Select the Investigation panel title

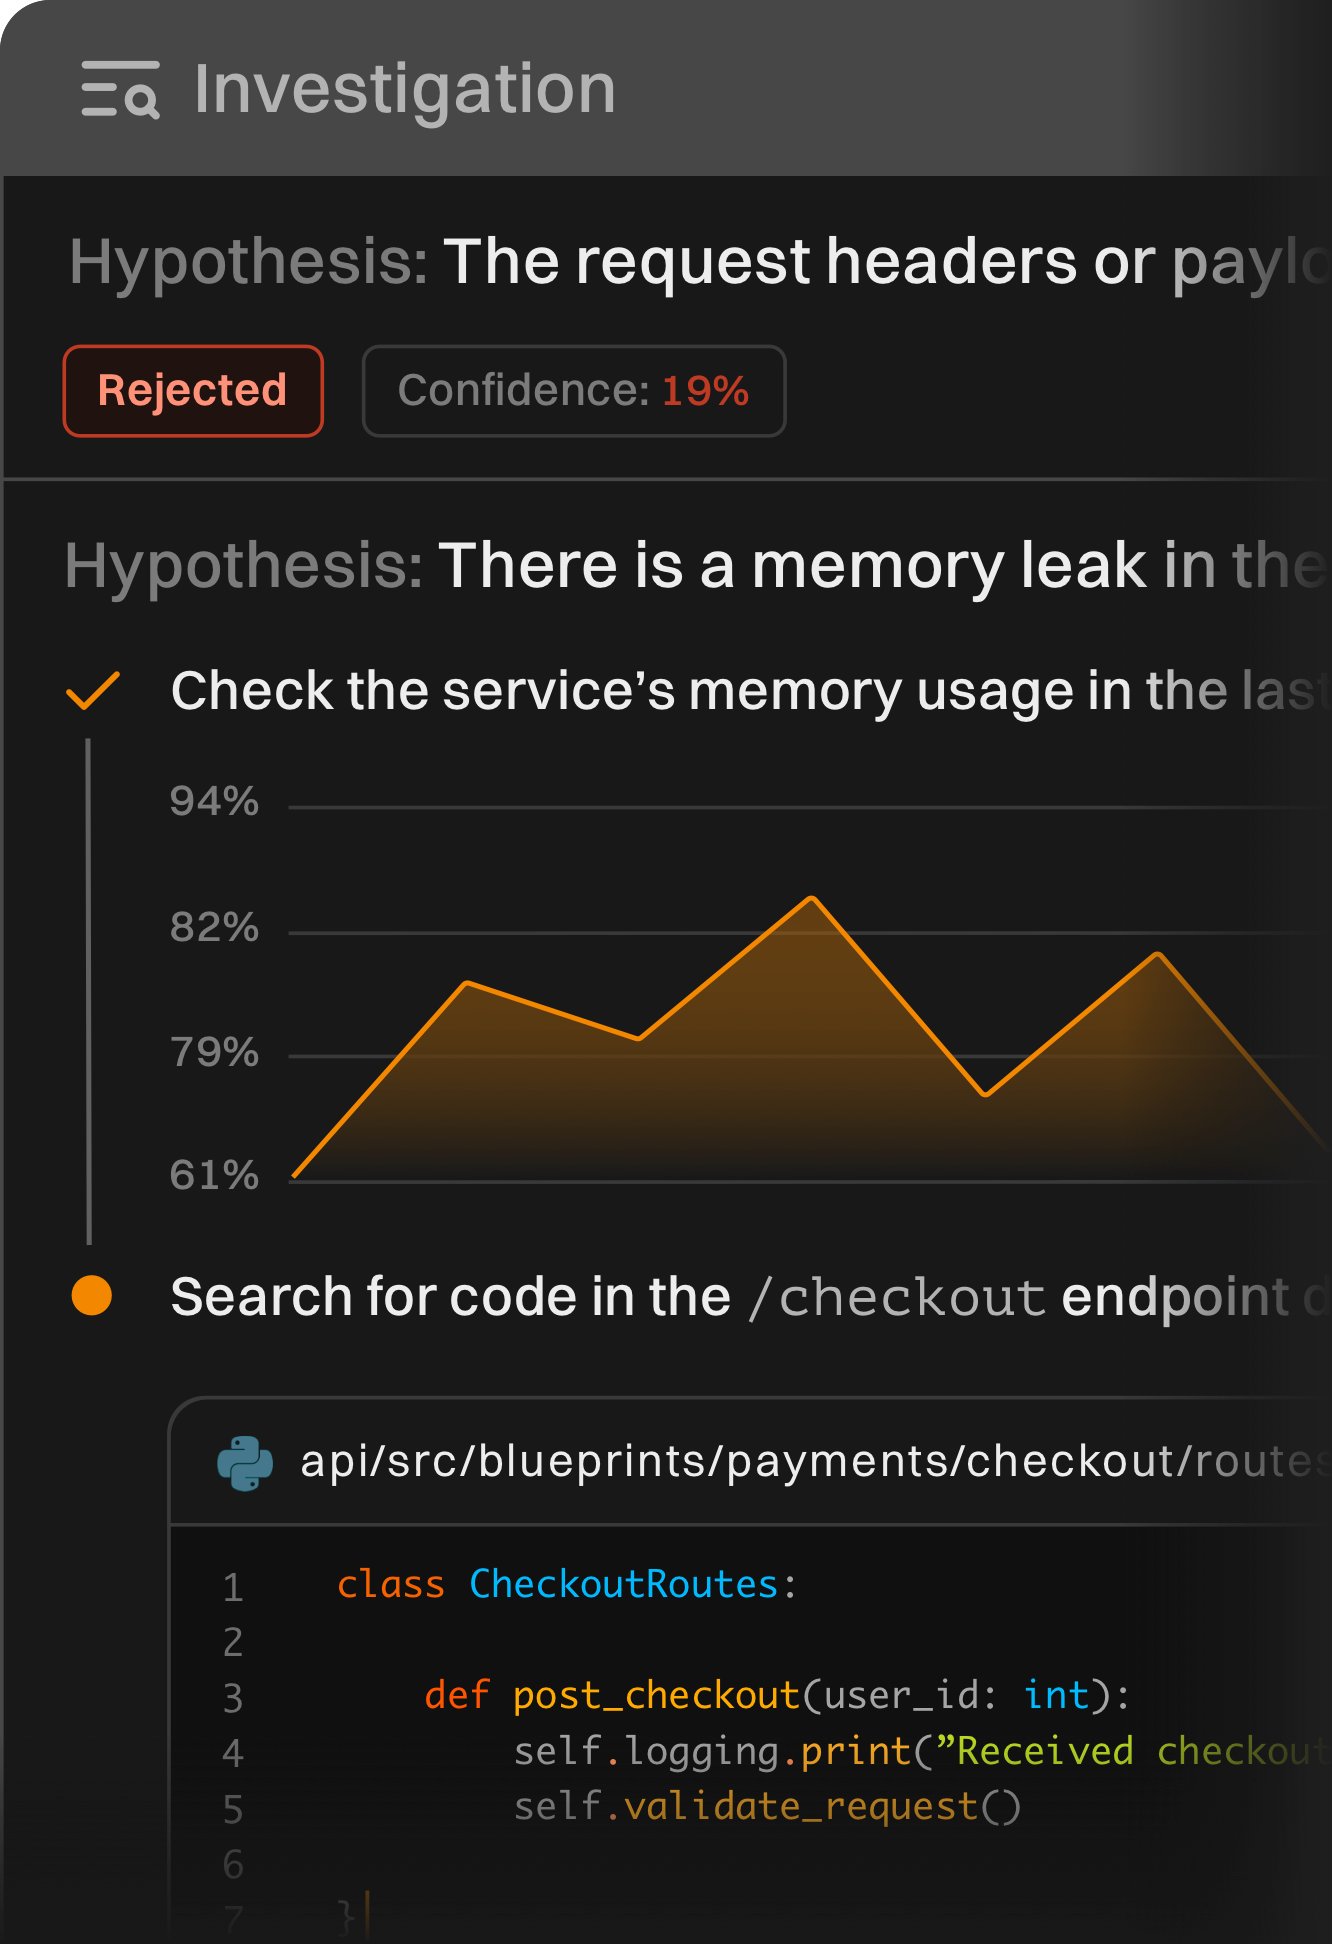404,89
